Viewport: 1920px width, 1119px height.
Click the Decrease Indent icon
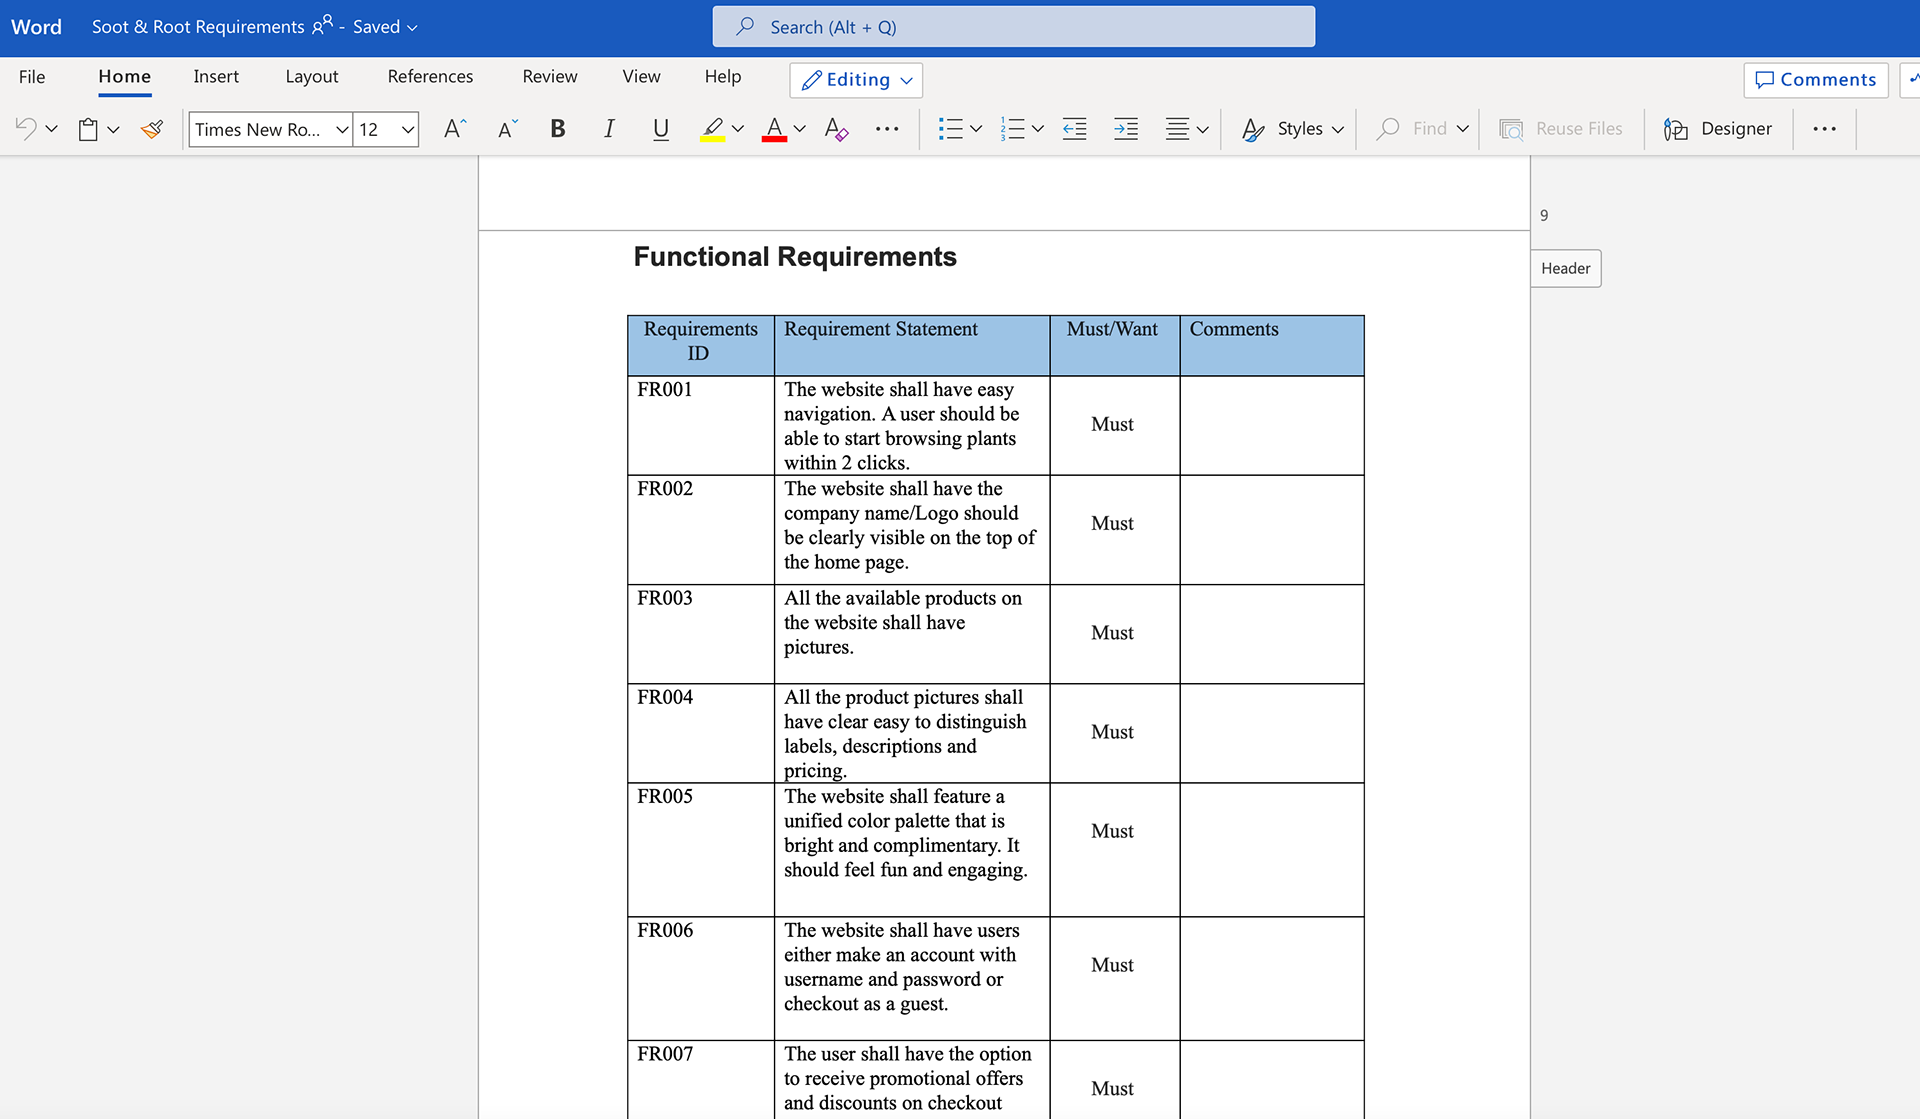(1074, 129)
